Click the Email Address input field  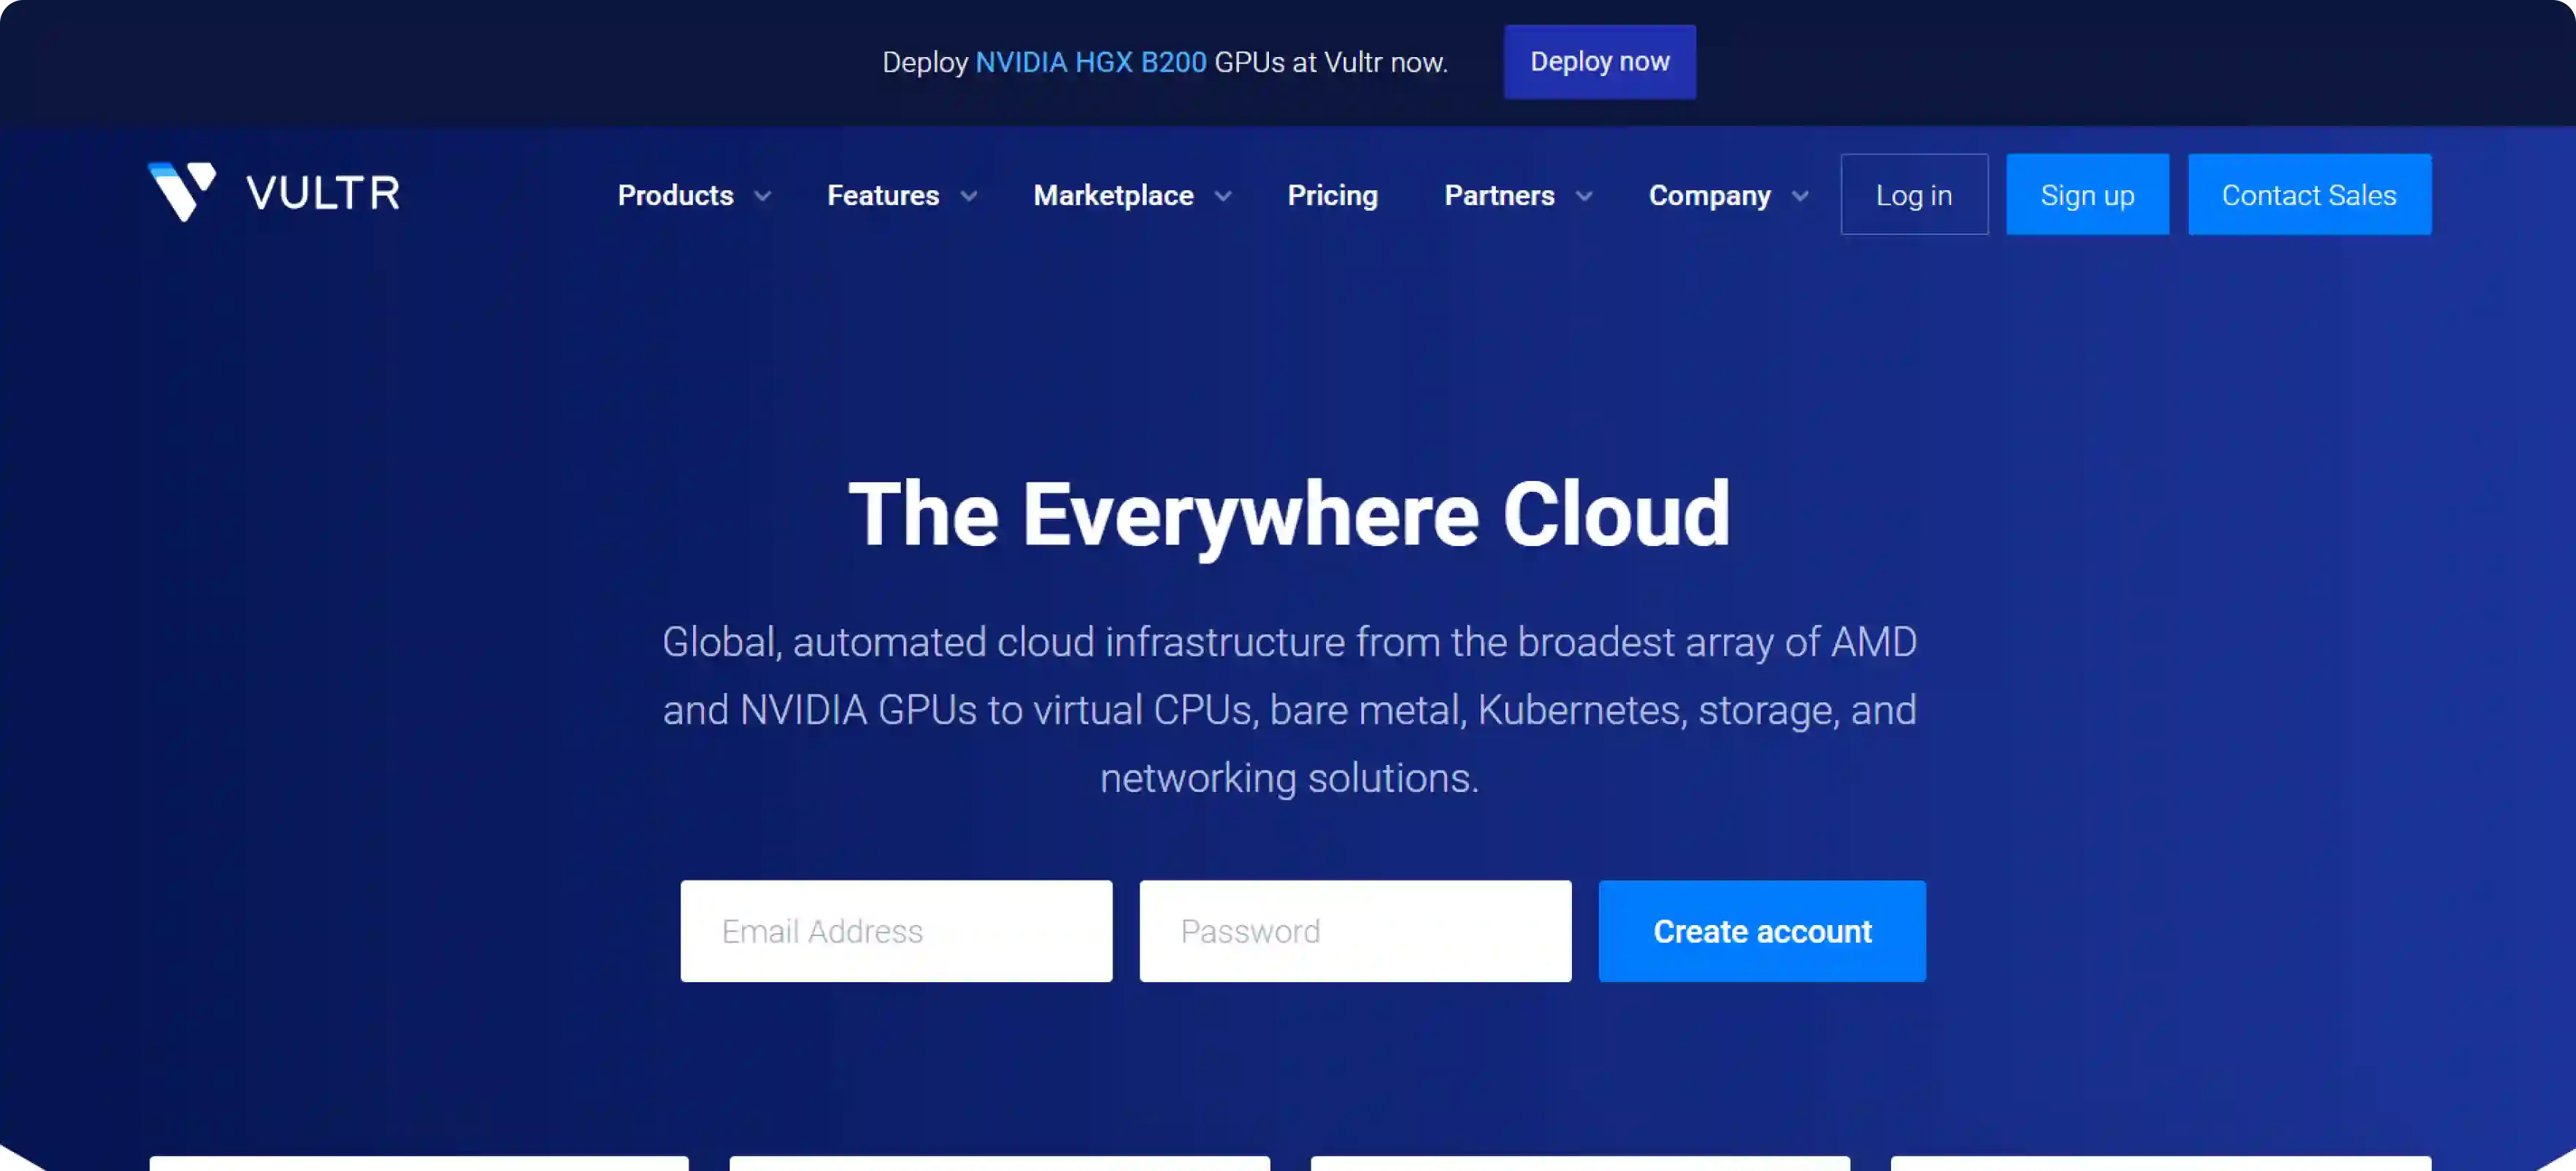pos(896,931)
